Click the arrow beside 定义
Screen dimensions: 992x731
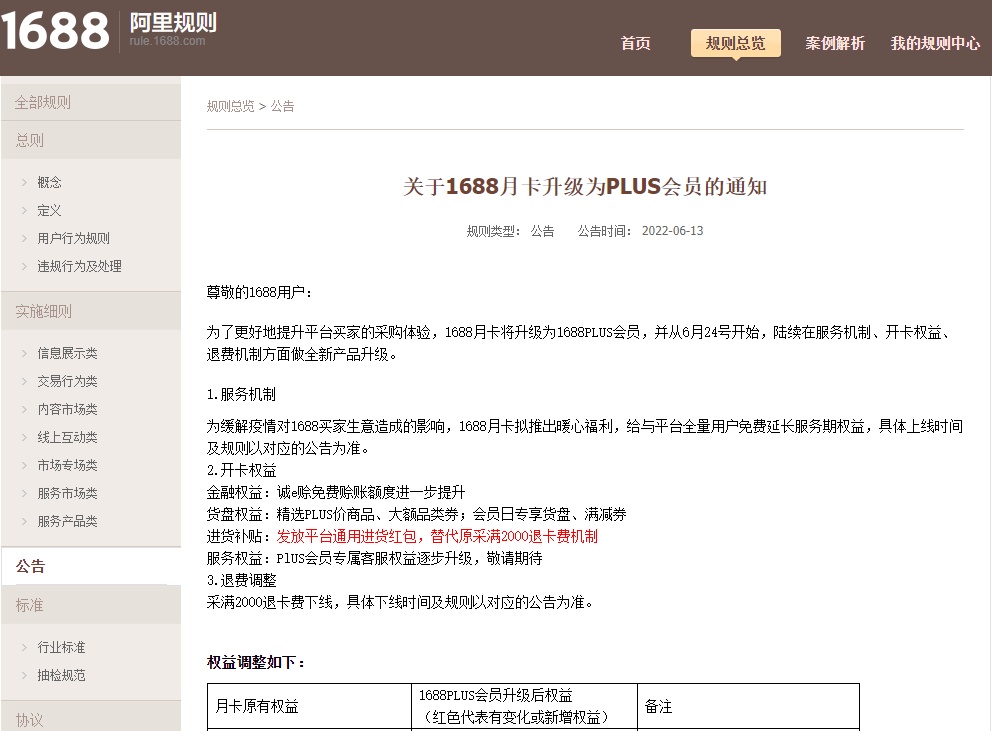(x=24, y=210)
